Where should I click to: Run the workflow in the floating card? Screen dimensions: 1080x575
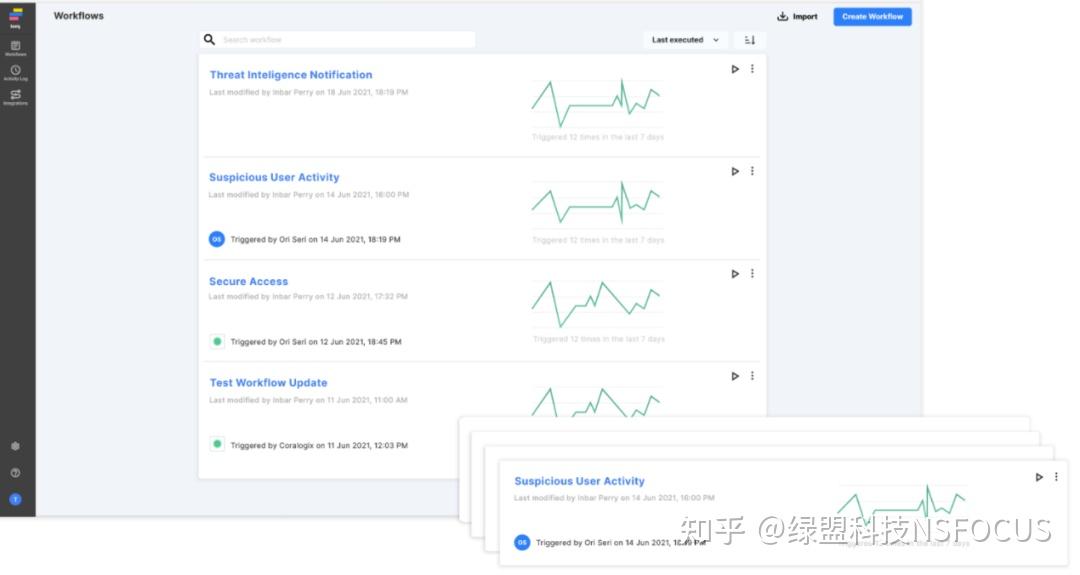[x=1039, y=477]
